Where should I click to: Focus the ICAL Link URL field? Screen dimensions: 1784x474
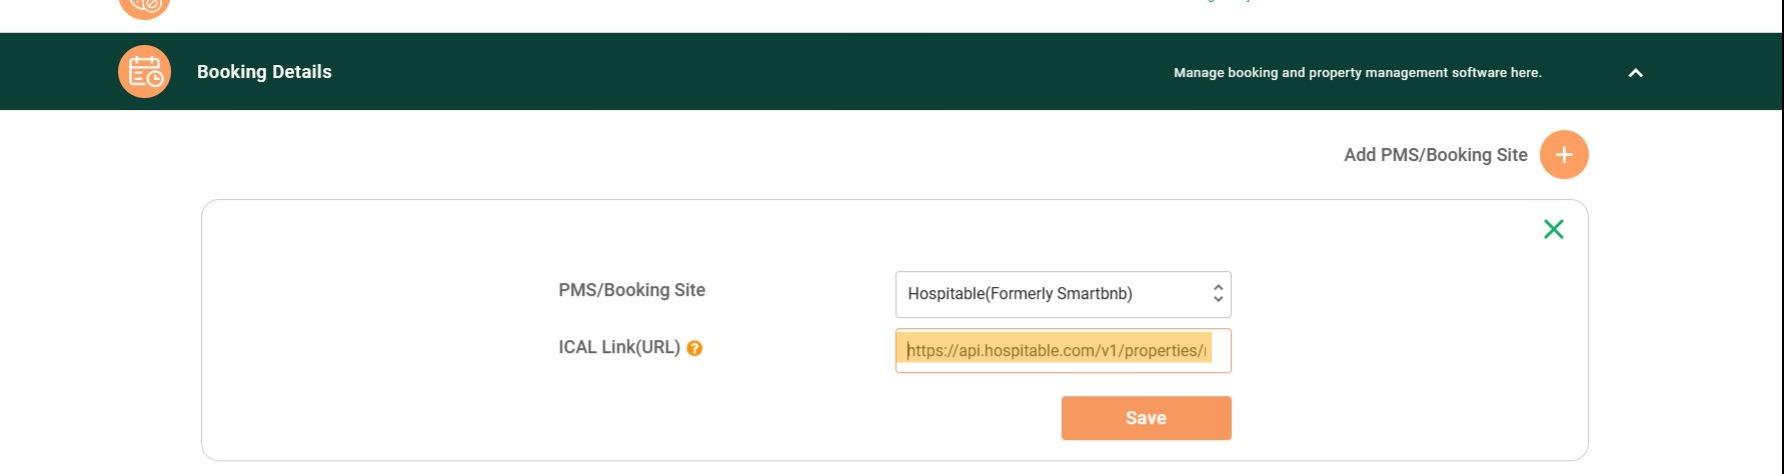pos(1063,351)
